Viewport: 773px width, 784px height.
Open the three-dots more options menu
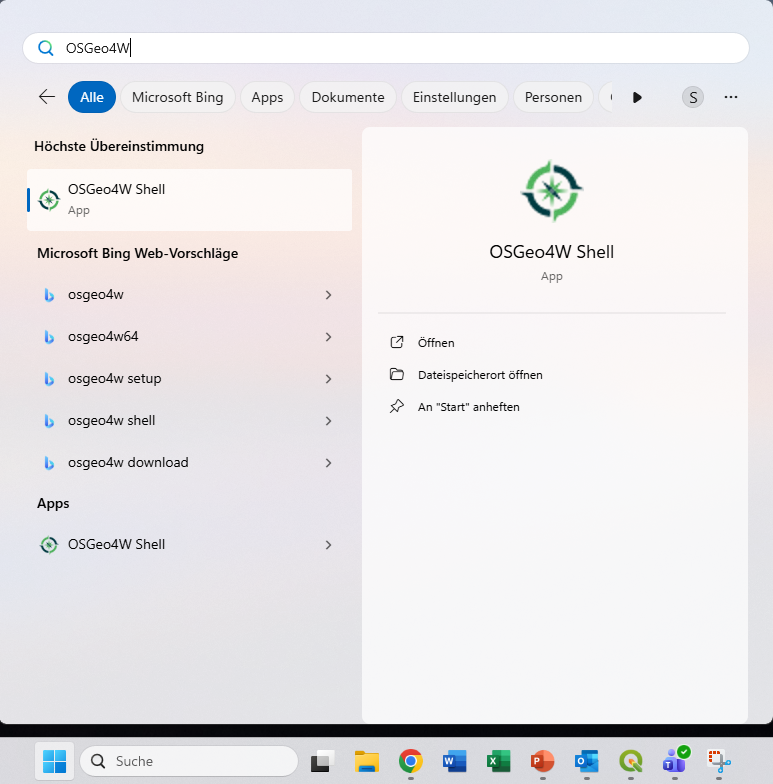(x=731, y=97)
